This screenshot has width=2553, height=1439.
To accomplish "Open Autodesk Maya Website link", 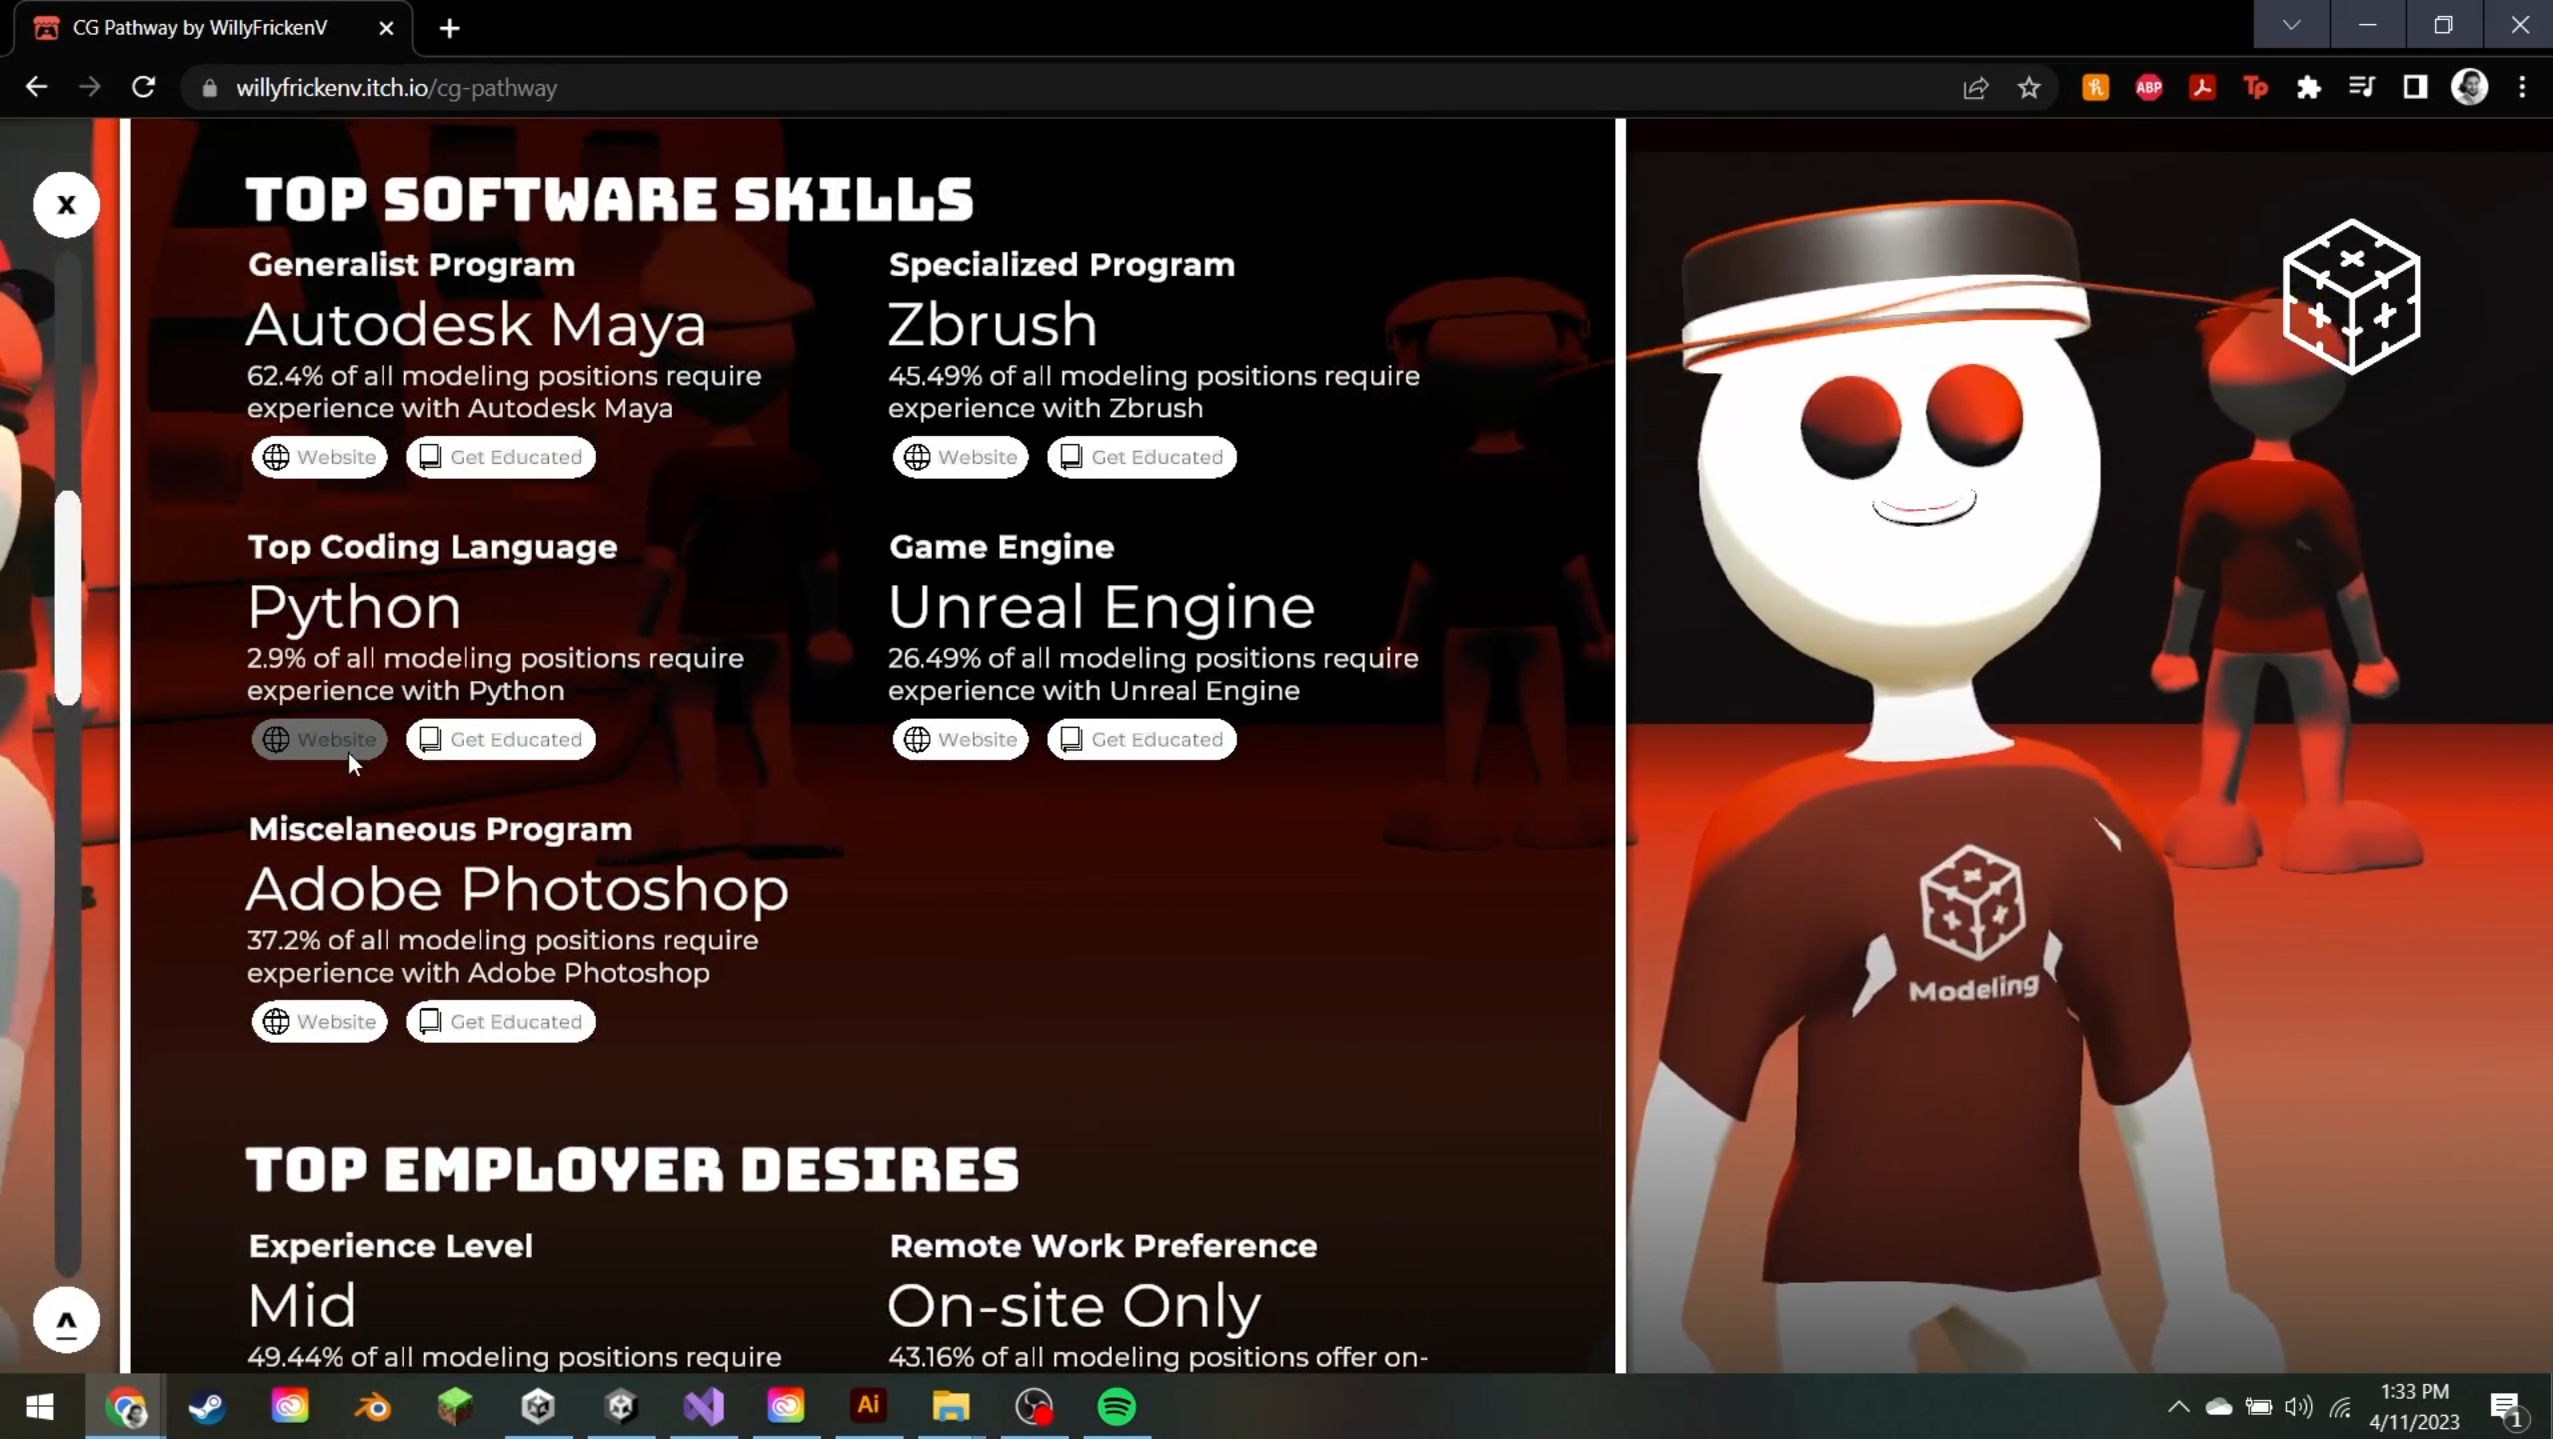I will coord(319,457).
